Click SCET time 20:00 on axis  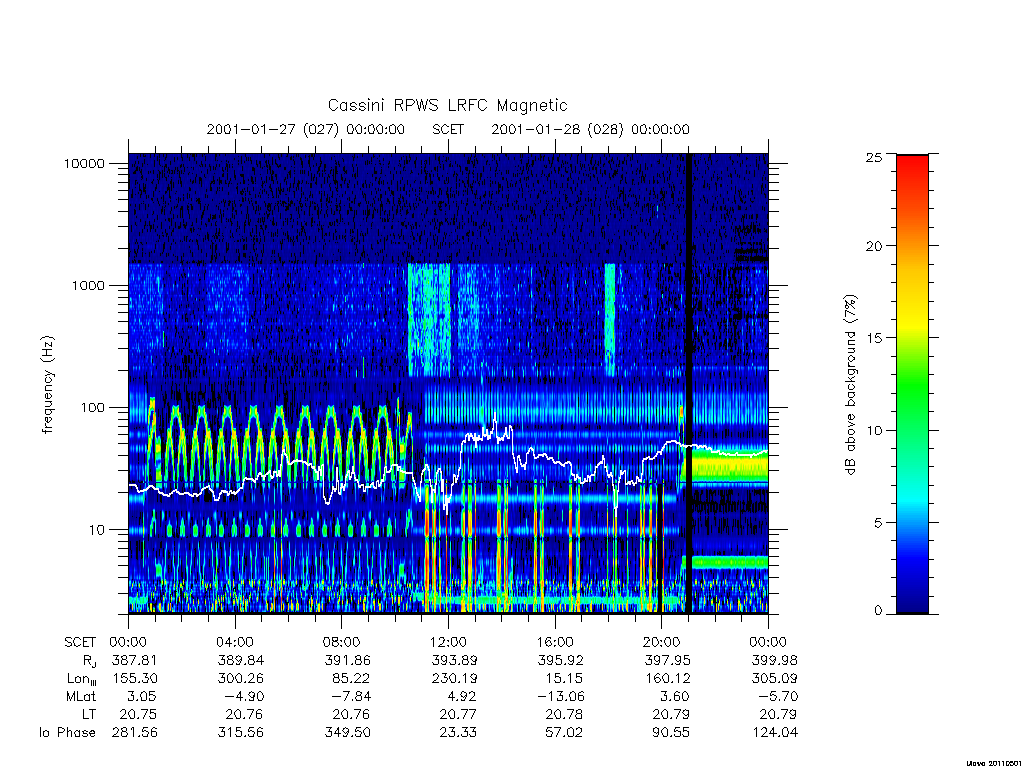click(x=662, y=643)
